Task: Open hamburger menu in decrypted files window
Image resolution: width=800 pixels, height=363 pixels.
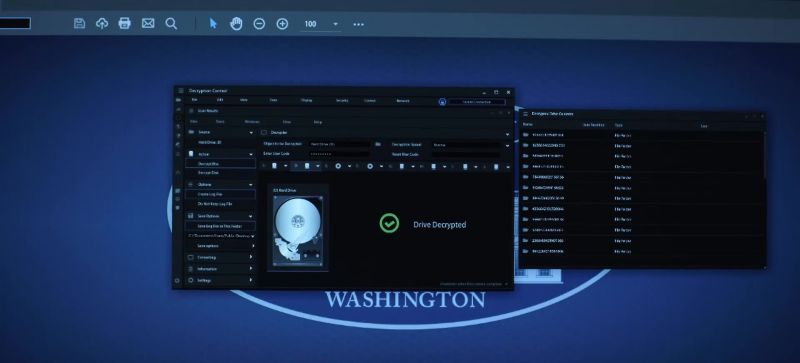Action: (526, 114)
